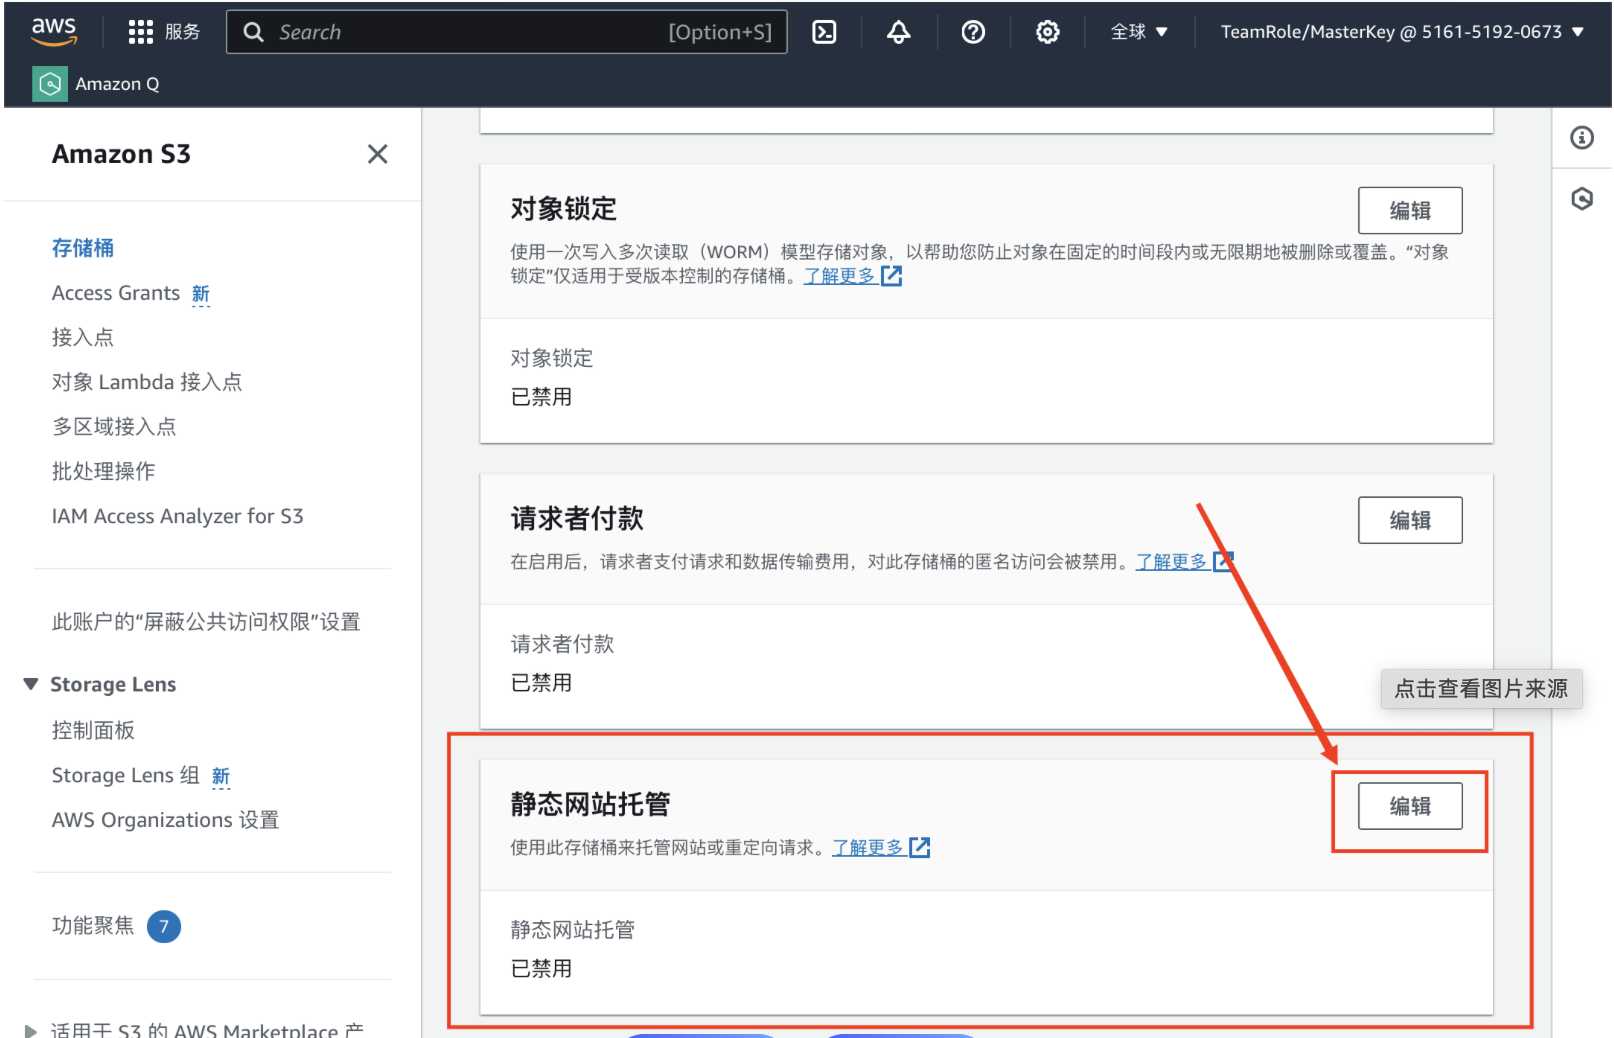Click 已禁用 status under 静态网站托管
Image resolution: width=1614 pixels, height=1038 pixels.
(x=542, y=969)
